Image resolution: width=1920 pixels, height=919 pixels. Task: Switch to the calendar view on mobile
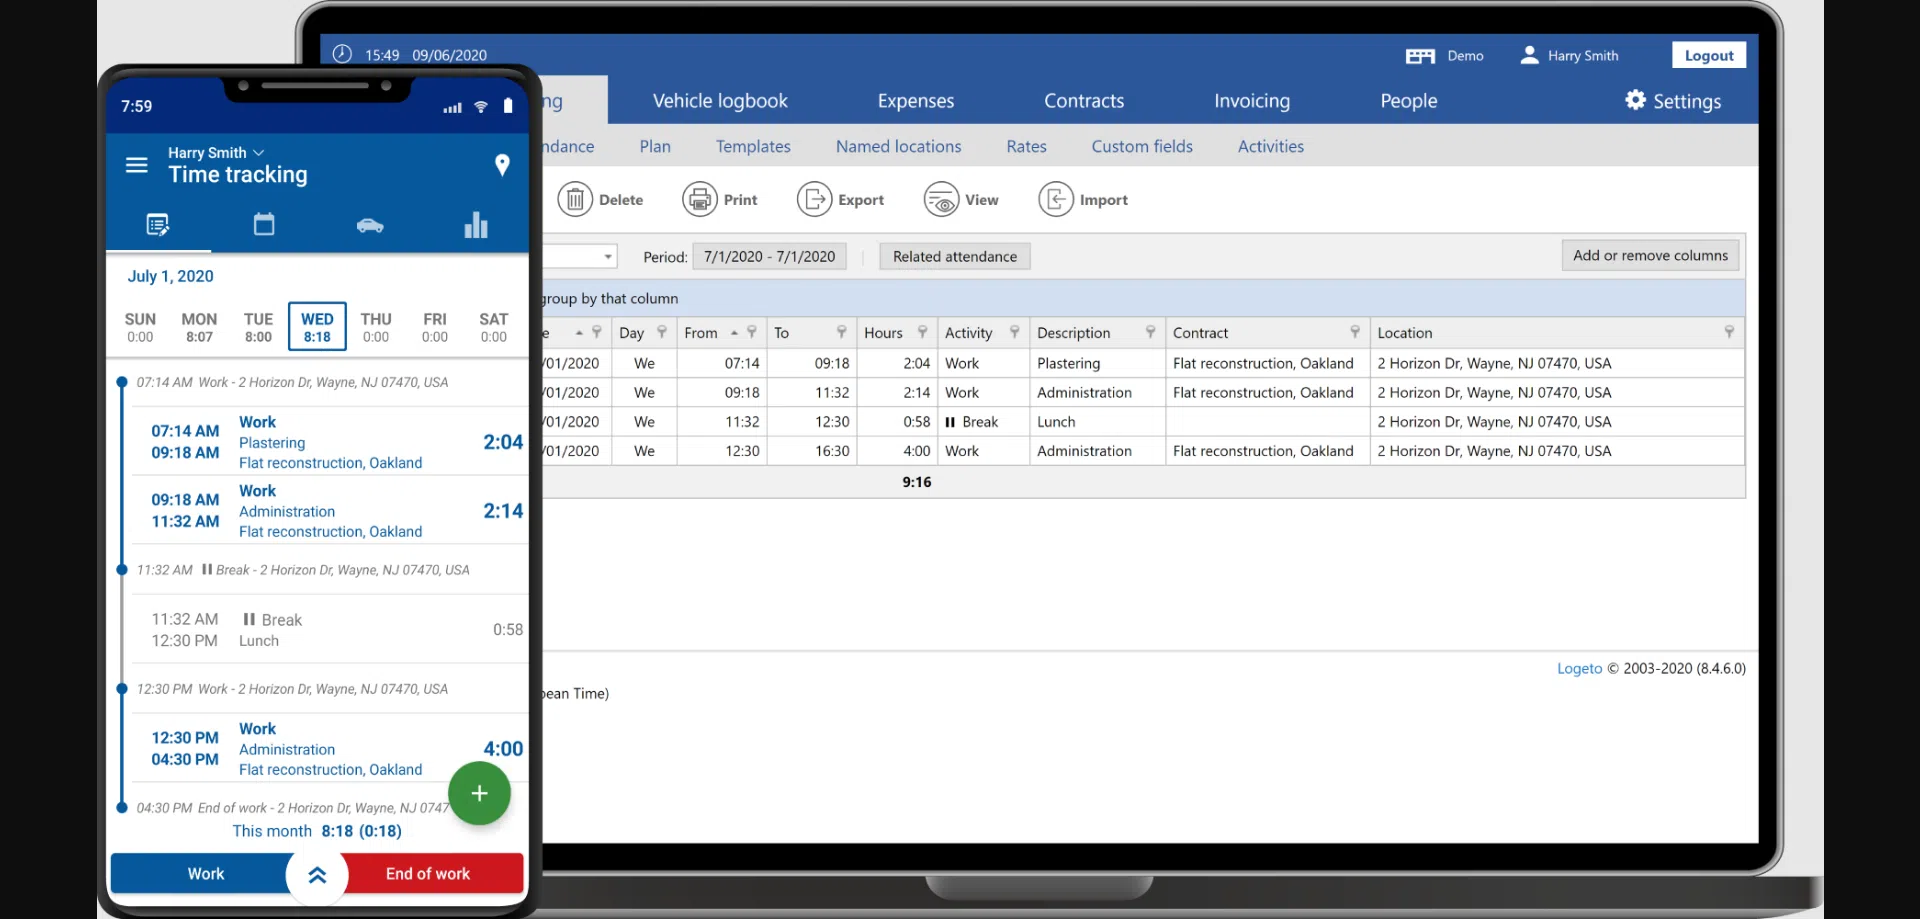264,224
